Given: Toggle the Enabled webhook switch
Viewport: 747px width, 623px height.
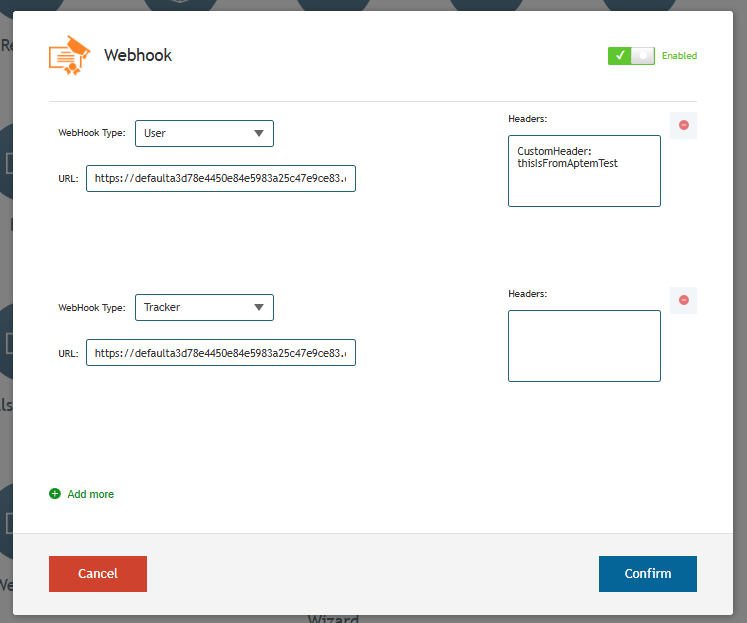Looking at the screenshot, I should pyautogui.click(x=631, y=56).
